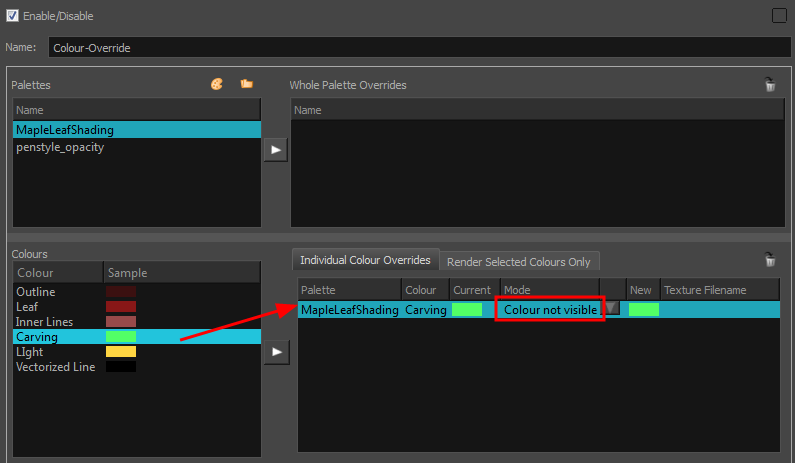Screen dimensions: 795x463
Task: Switch to Render Selected Colours Only tab
Action: 518,262
